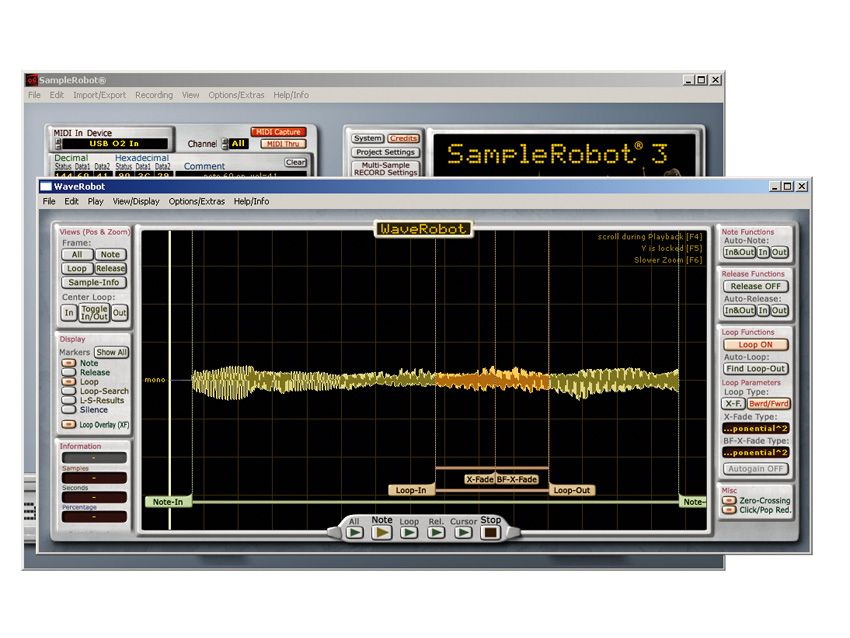Click Credits button in SampleRobot

403,139
